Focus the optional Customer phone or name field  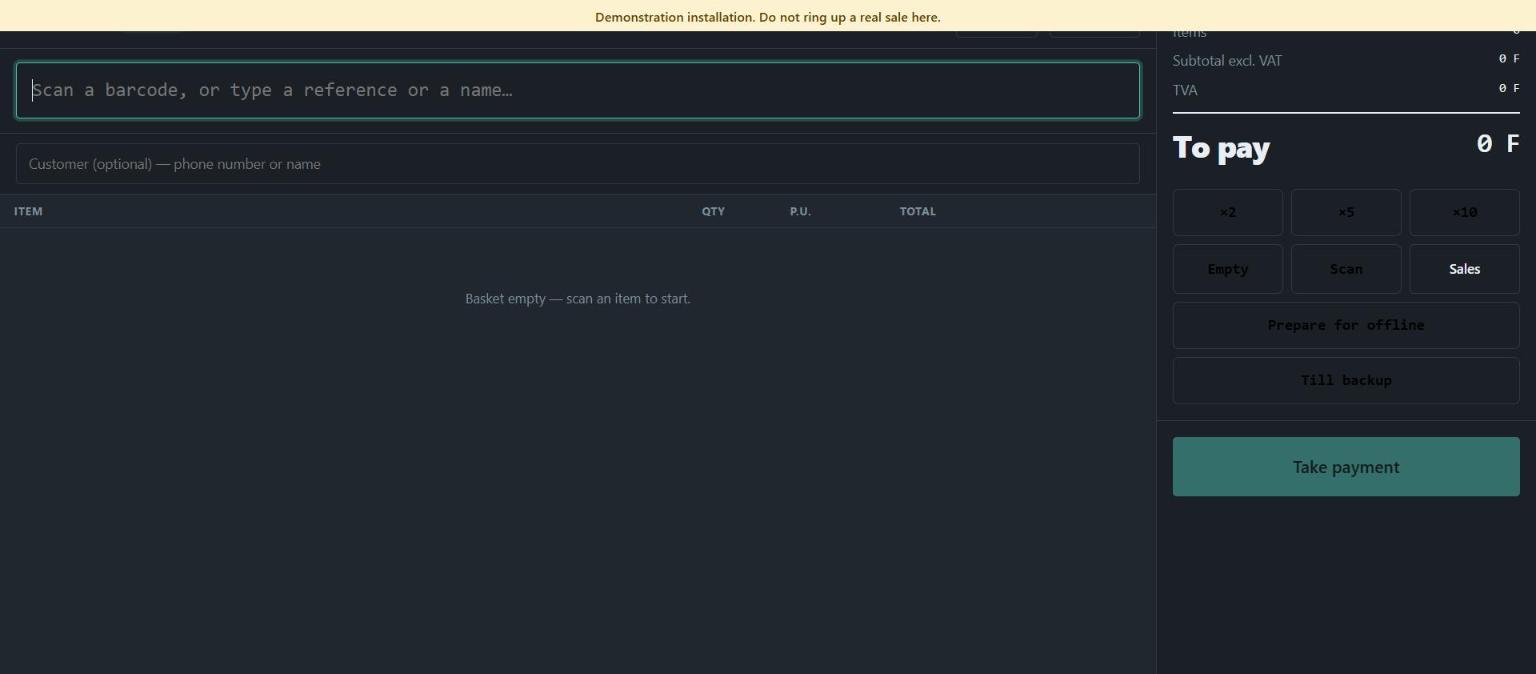(577, 163)
